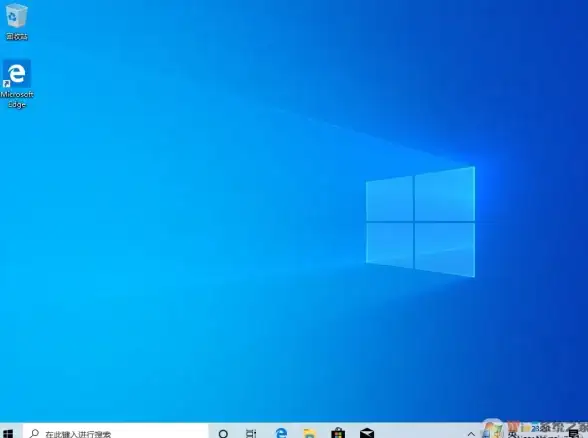This screenshot has width=588, height=438.
Task: Launch Edge from the taskbar
Action: coord(281,433)
